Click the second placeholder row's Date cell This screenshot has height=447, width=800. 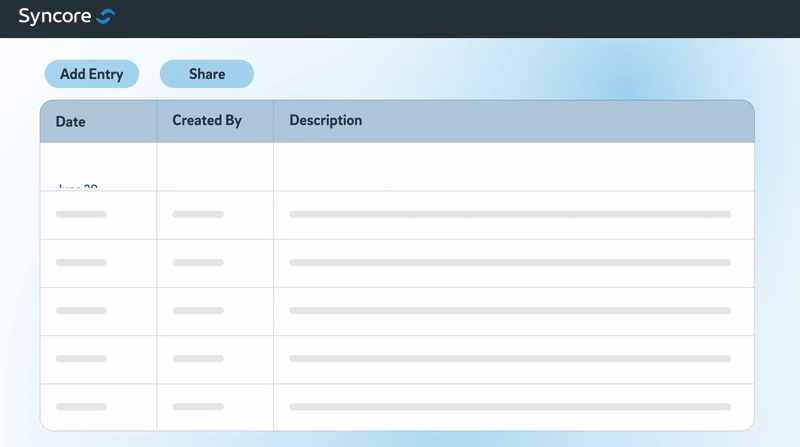coord(81,263)
